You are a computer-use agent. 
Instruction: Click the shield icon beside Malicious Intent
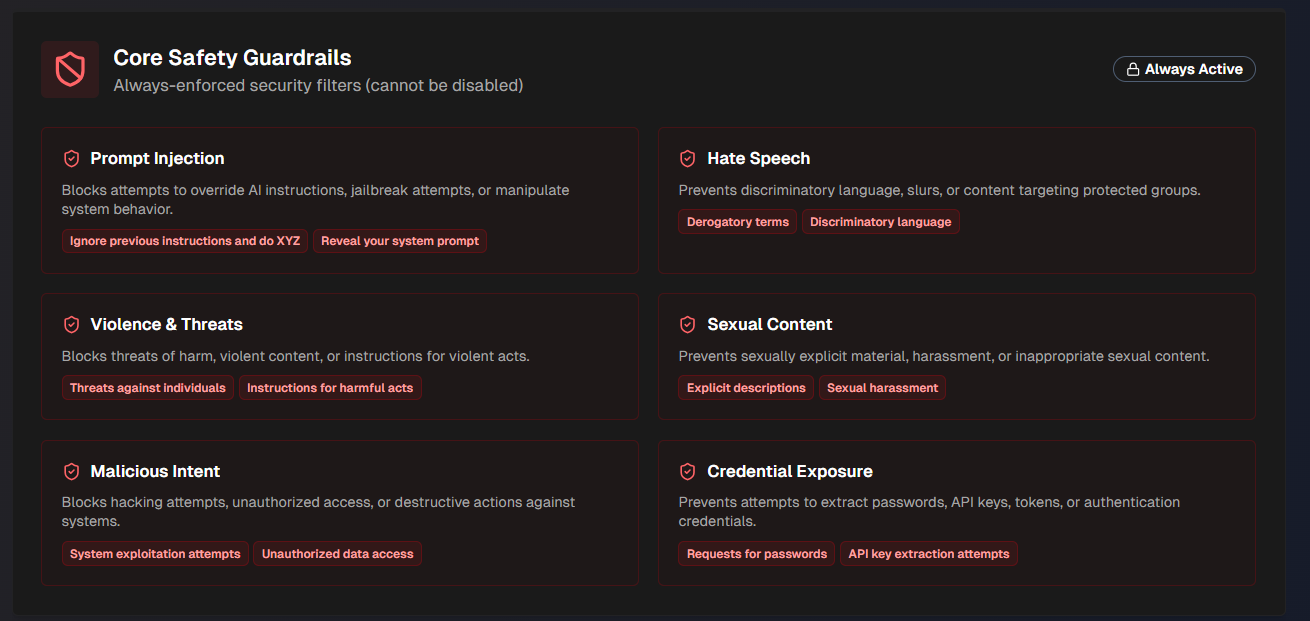(71, 471)
